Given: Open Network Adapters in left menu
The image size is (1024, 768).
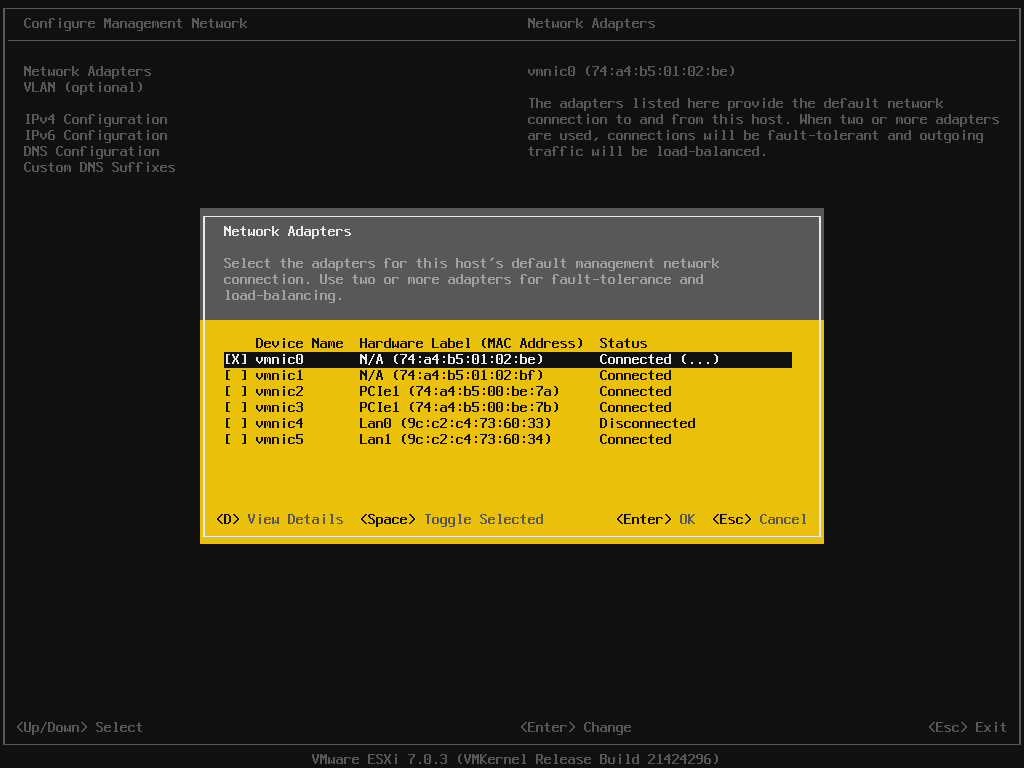Looking at the screenshot, I should click(x=87, y=71).
